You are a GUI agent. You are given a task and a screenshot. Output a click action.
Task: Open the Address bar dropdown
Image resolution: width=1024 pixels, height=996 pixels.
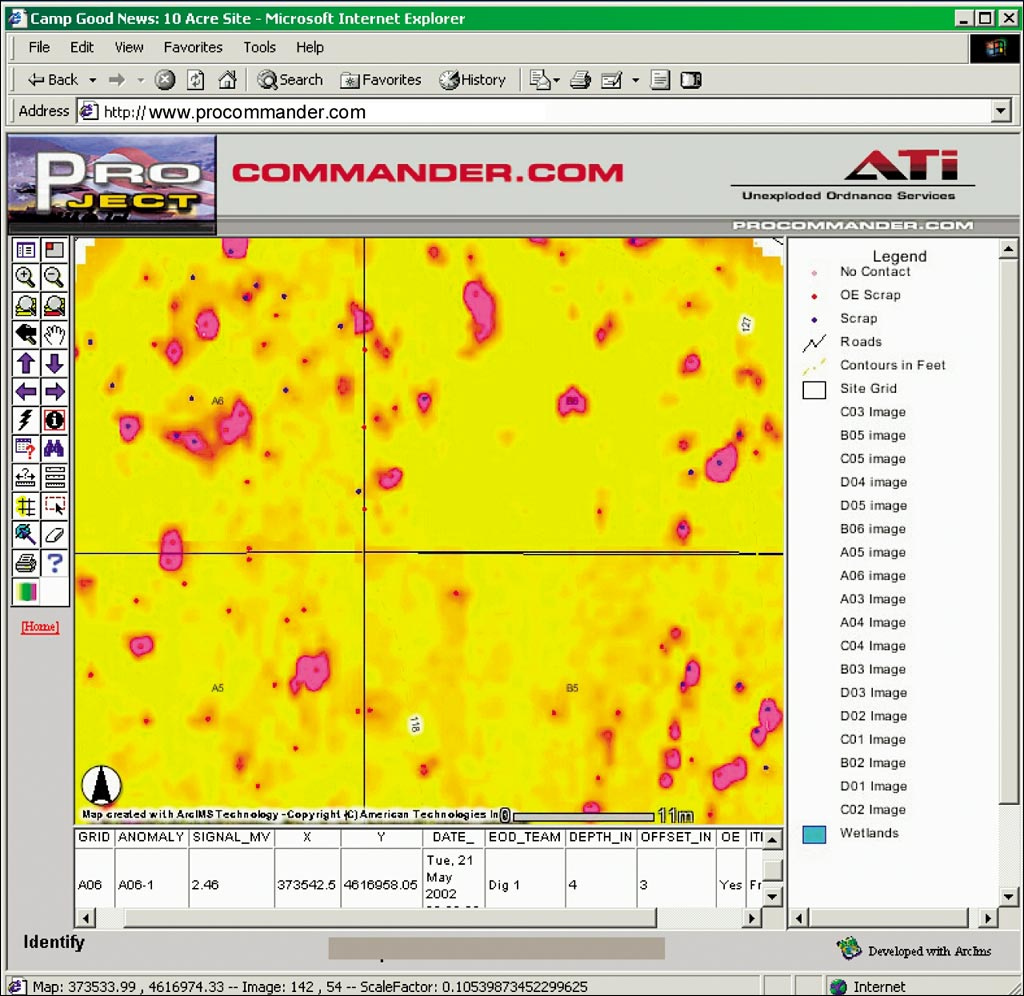(1000, 112)
